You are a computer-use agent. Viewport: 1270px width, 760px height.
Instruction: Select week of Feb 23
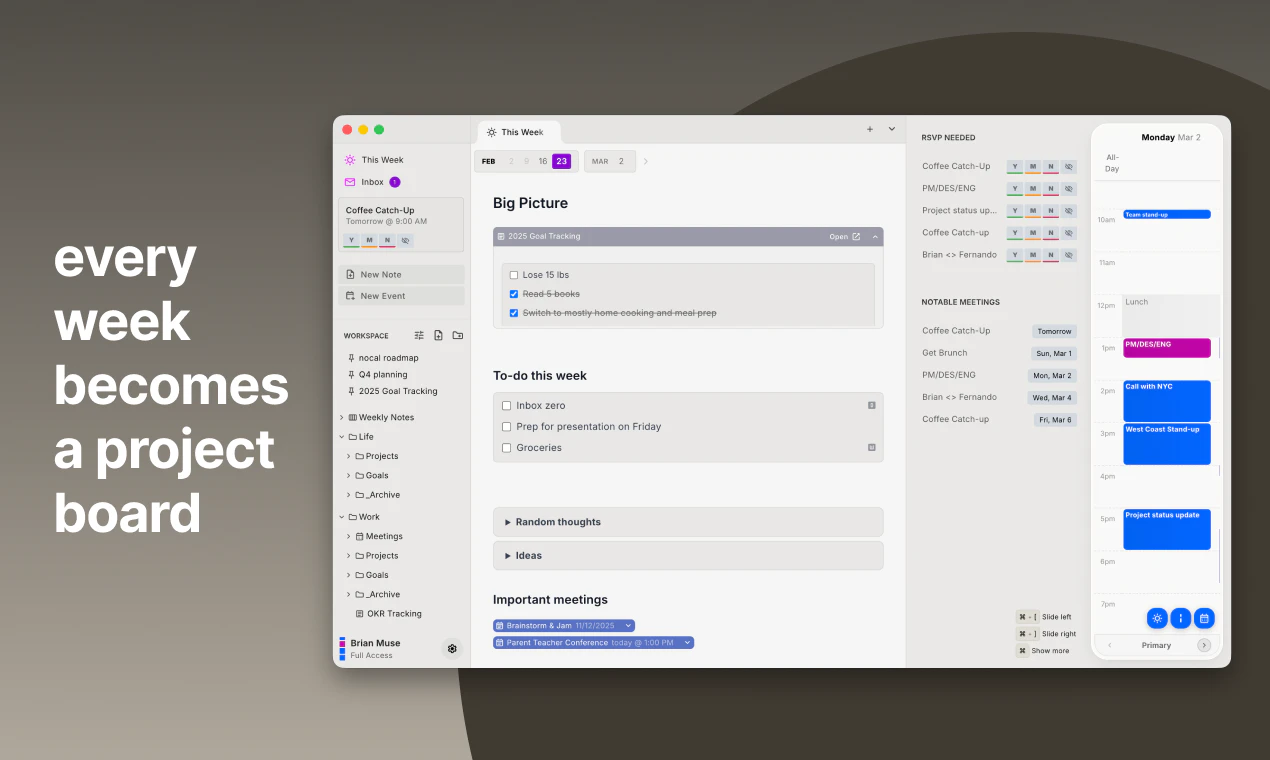click(x=562, y=161)
